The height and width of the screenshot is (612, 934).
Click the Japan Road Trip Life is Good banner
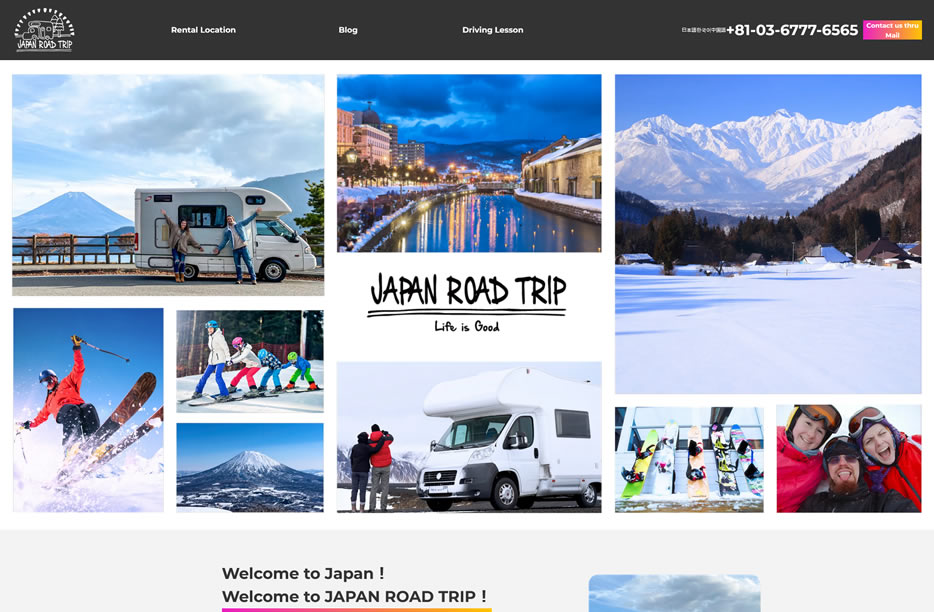coord(468,302)
